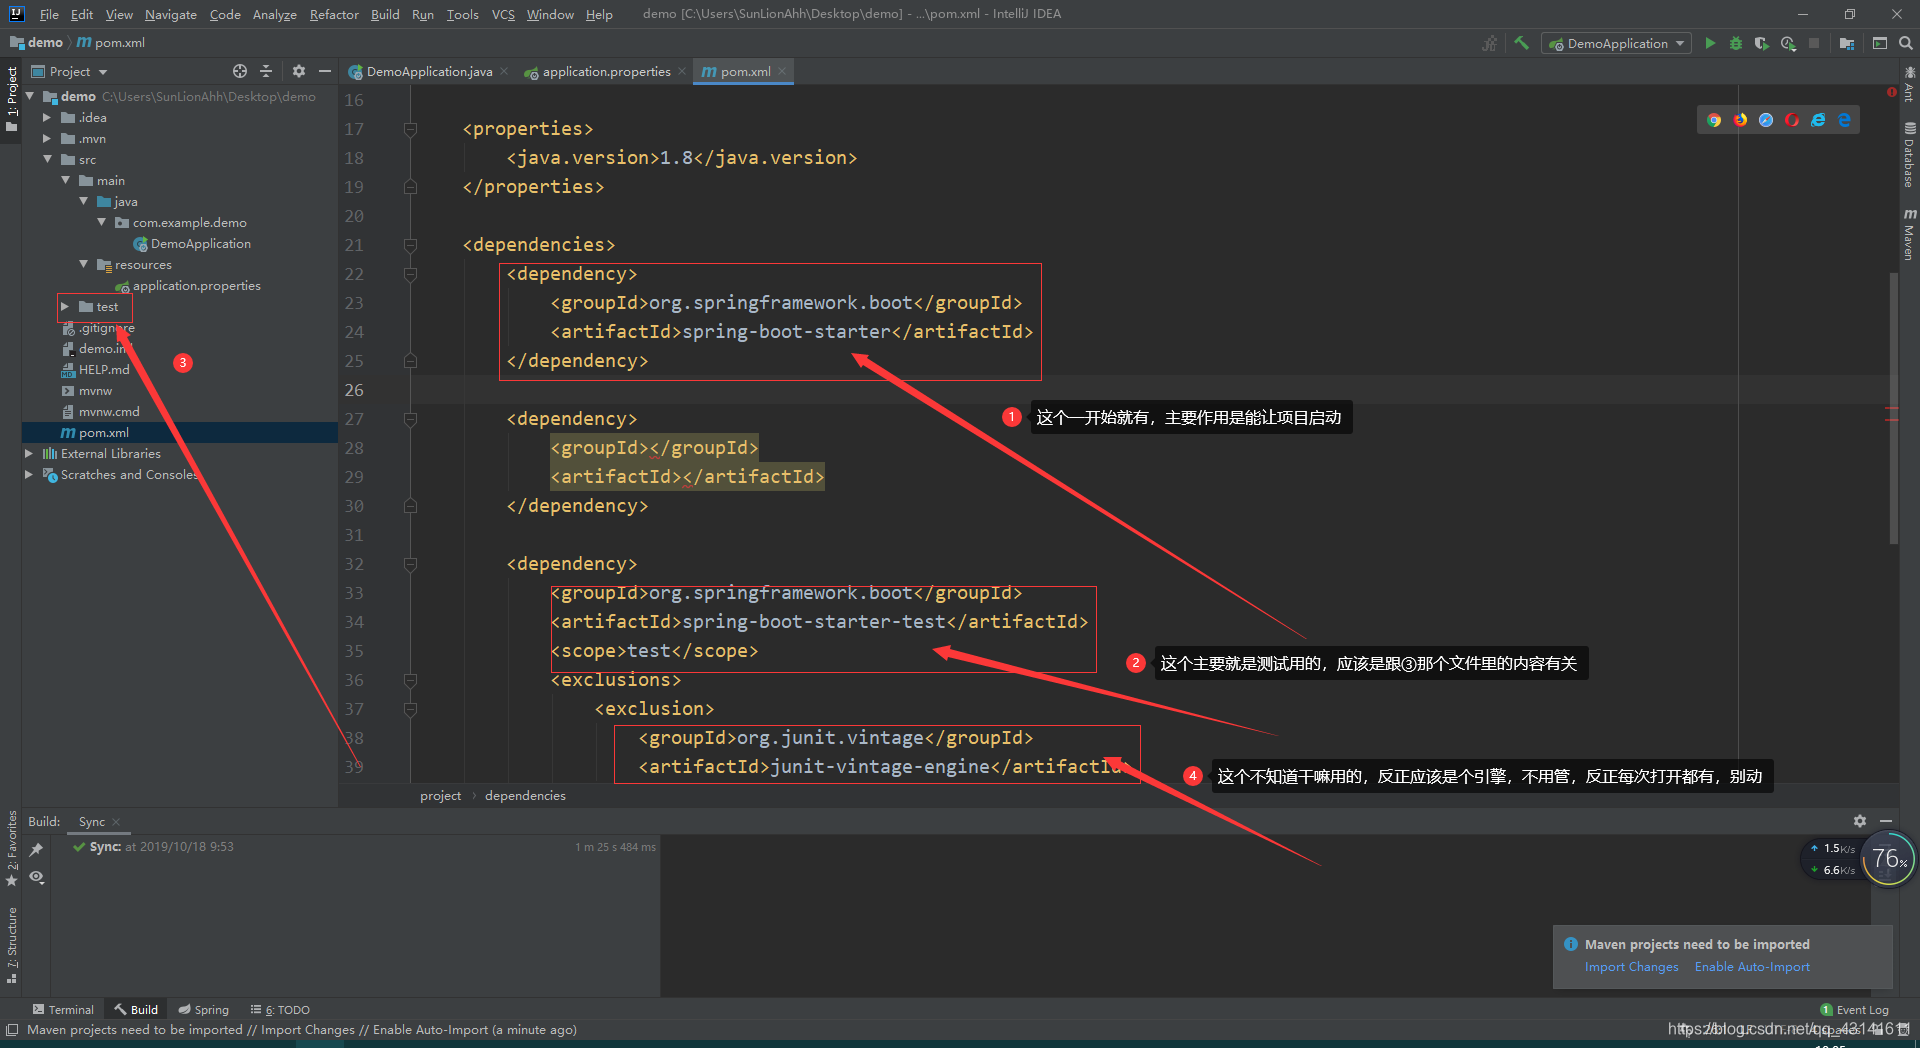
Task: Hide the Build tool window
Action: tap(1886, 821)
